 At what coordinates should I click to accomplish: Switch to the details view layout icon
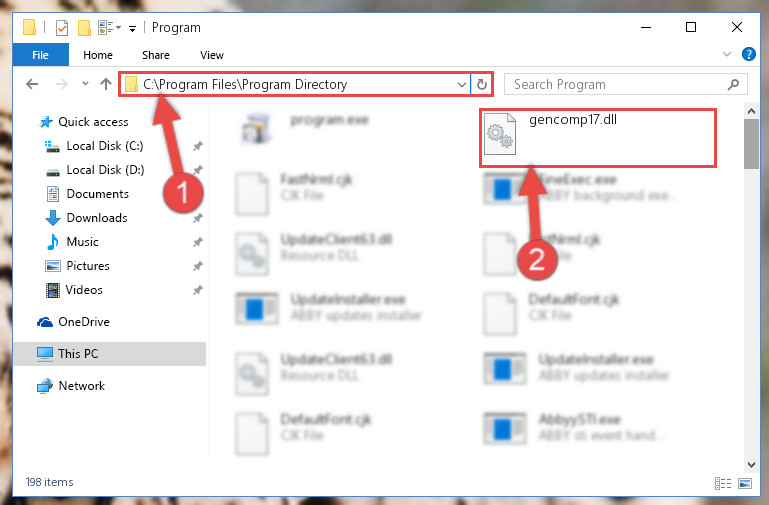[722, 483]
